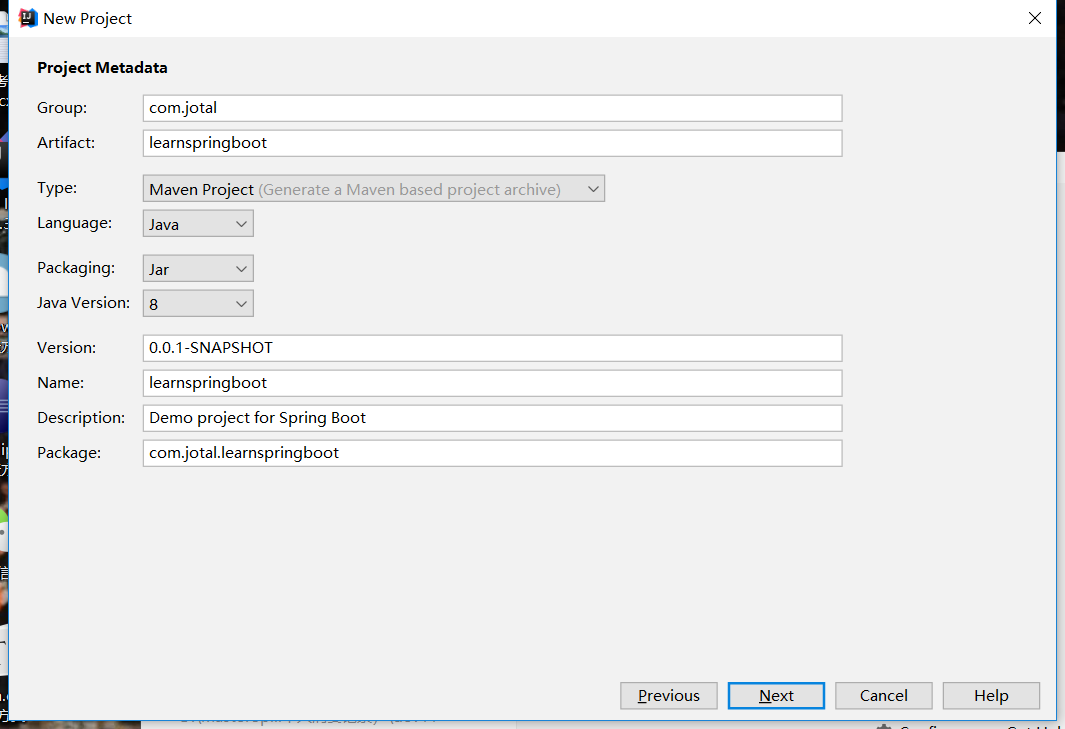Open Help for this dialog
This screenshot has width=1065, height=729.
point(991,696)
